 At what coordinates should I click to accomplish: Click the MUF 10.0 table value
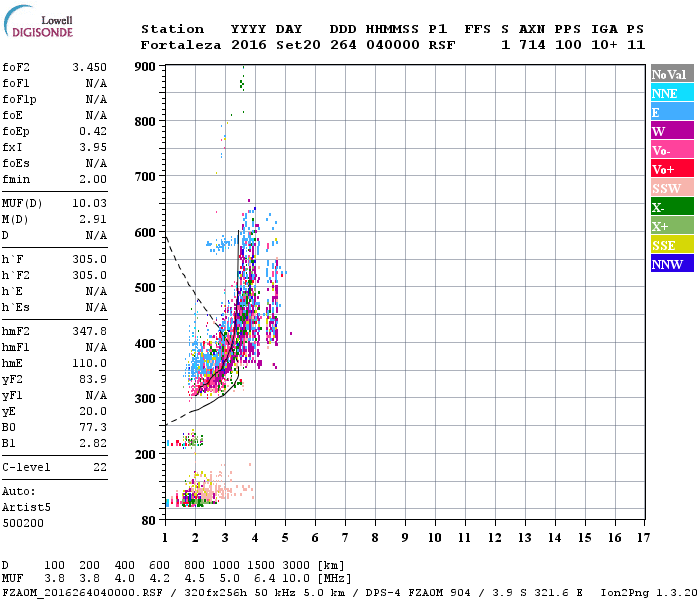[296, 579]
